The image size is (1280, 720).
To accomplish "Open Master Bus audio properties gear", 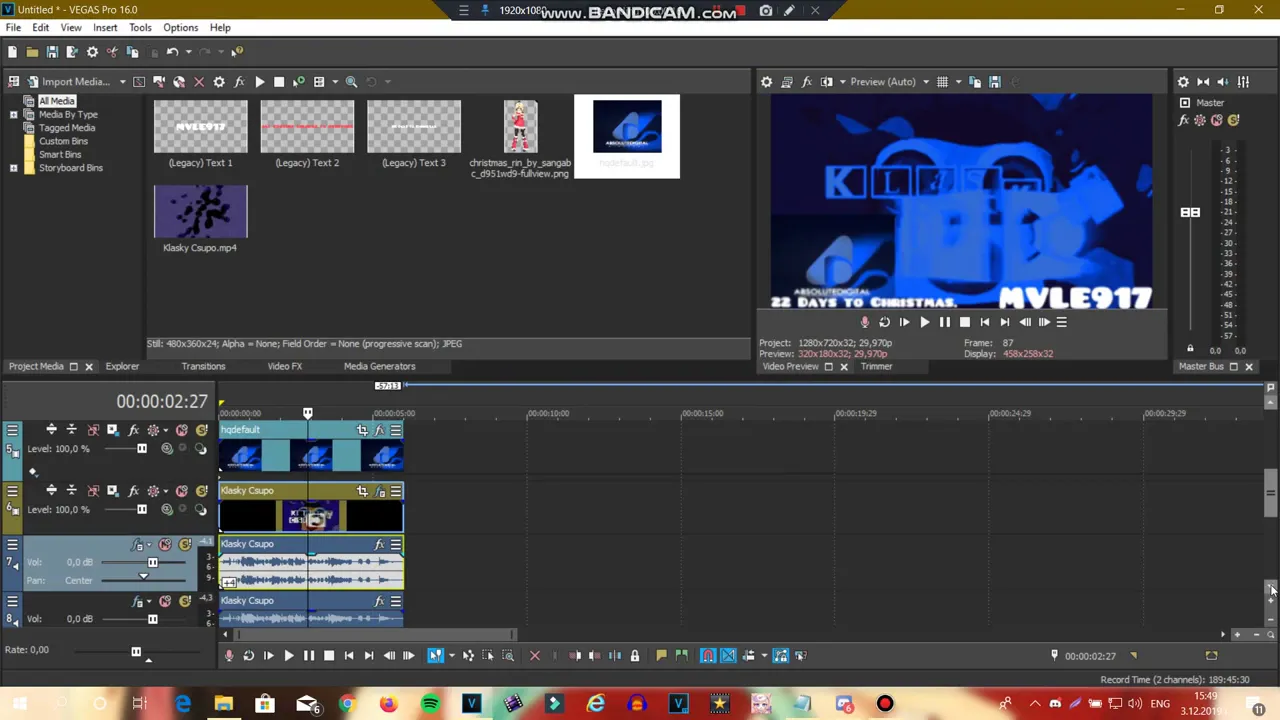I will [1183, 82].
